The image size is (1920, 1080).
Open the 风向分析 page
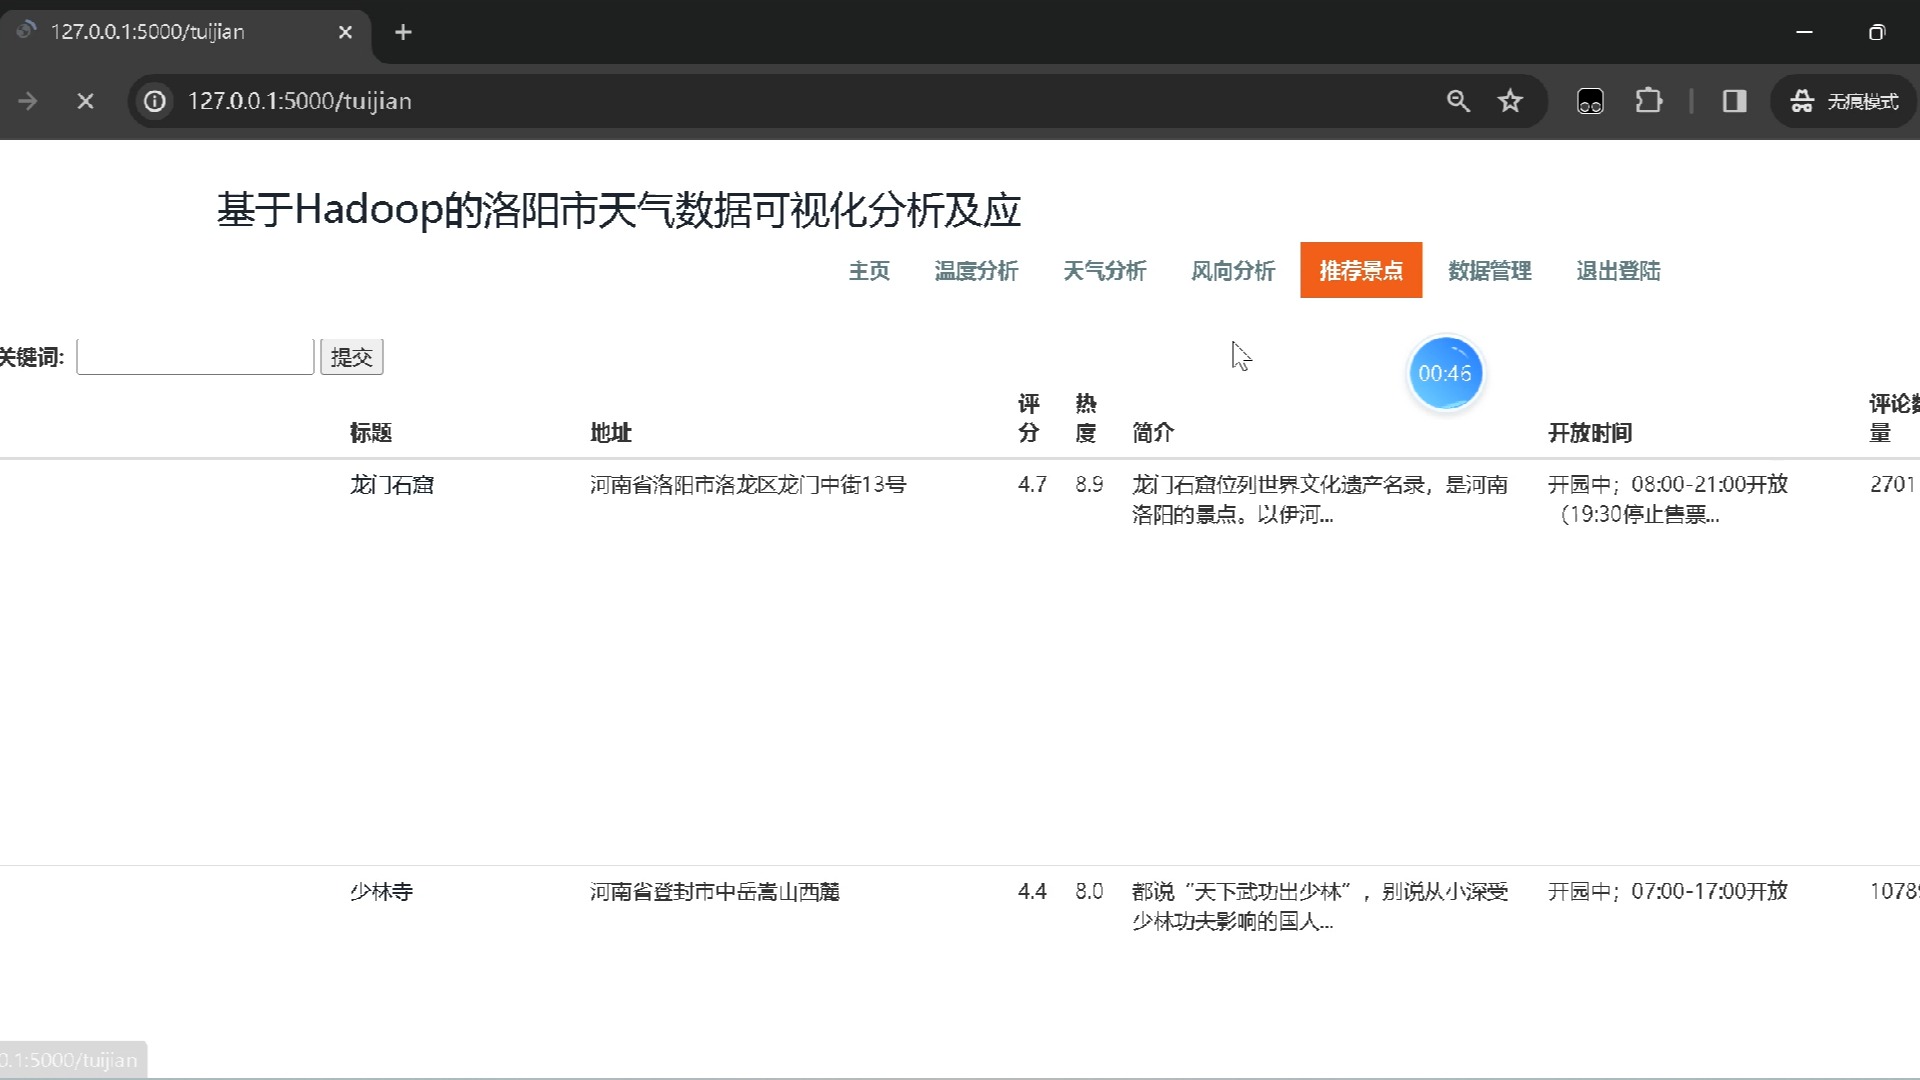pos(1232,271)
